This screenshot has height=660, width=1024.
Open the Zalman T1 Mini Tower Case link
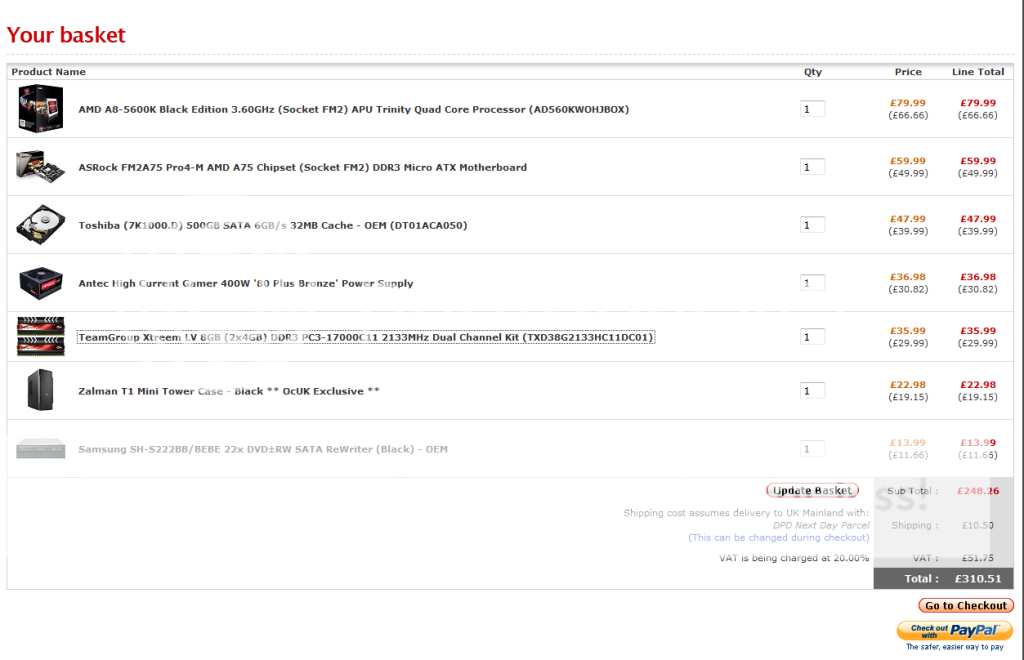tap(229, 392)
